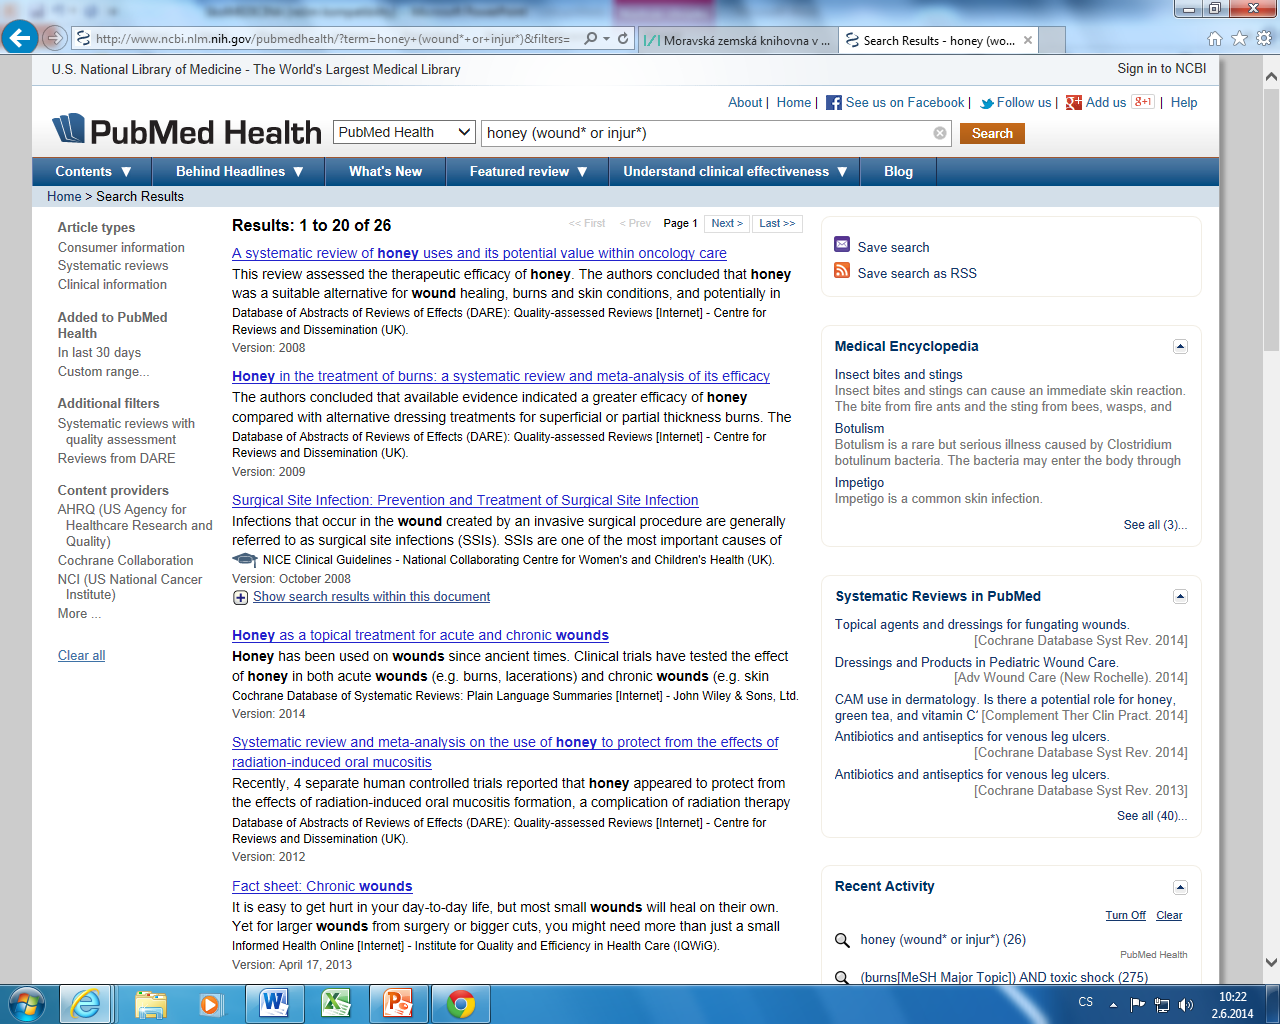Screen dimensions: 1280x1024
Task: Click the PubMed Health logo
Action: coord(187,131)
